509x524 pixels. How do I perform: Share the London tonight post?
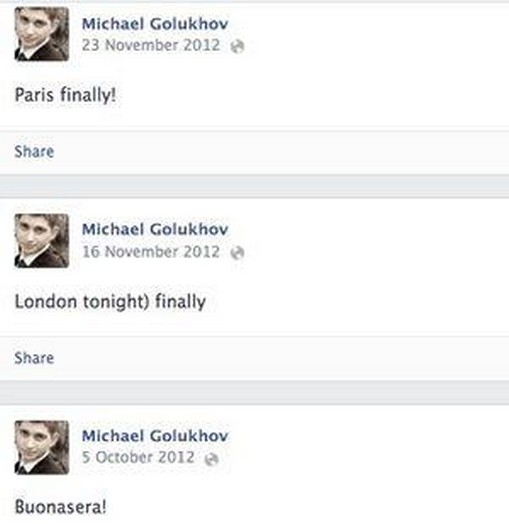pos(34,358)
